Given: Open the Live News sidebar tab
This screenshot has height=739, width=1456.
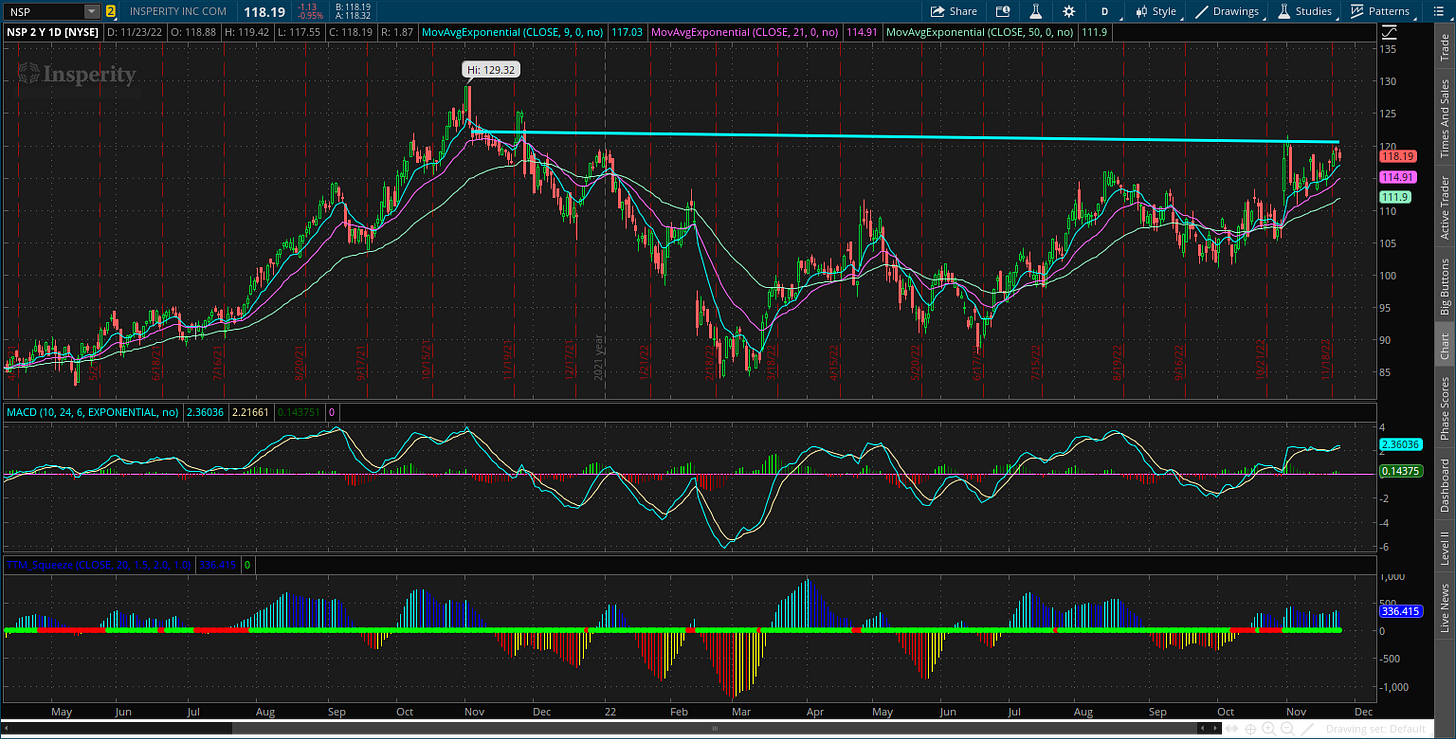Looking at the screenshot, I should click(1445, 608).
